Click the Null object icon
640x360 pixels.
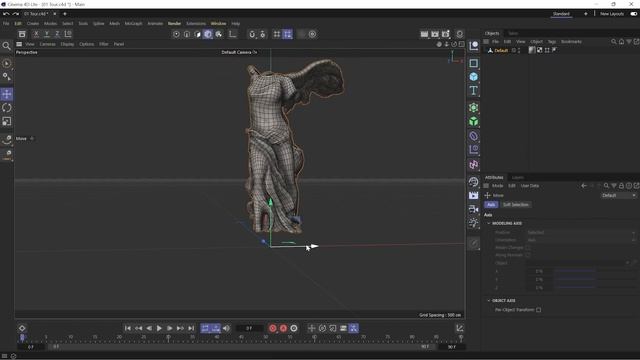click(473, 46)
